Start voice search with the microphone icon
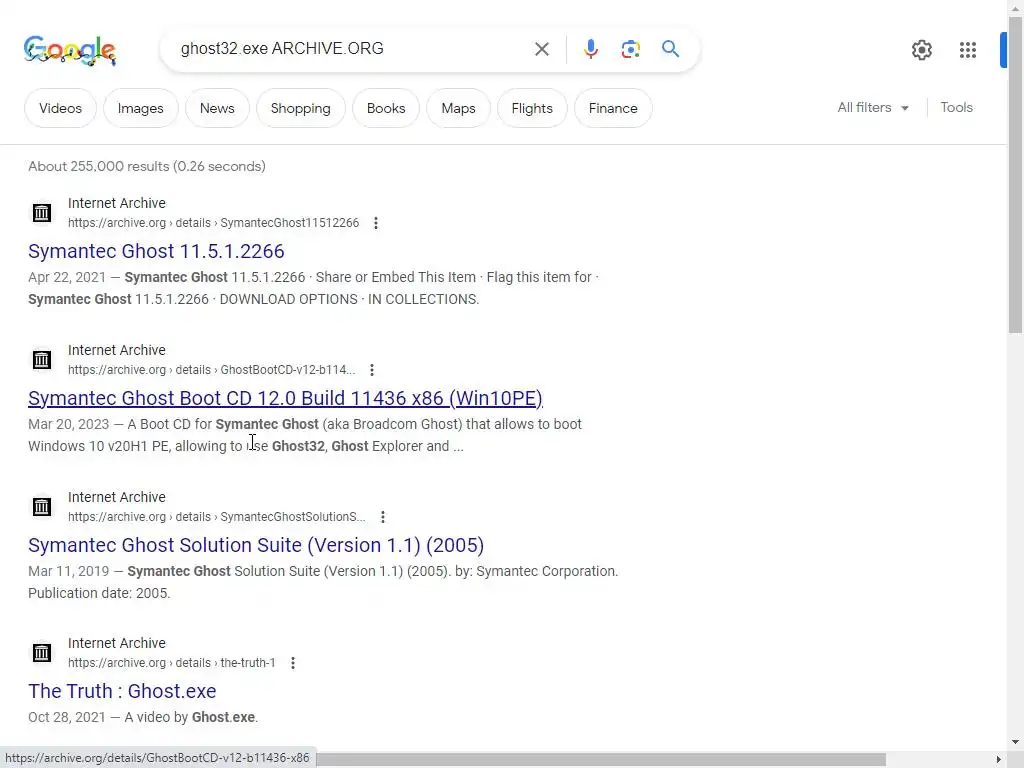Screen dimensions: 1024x768 [590, 49]
